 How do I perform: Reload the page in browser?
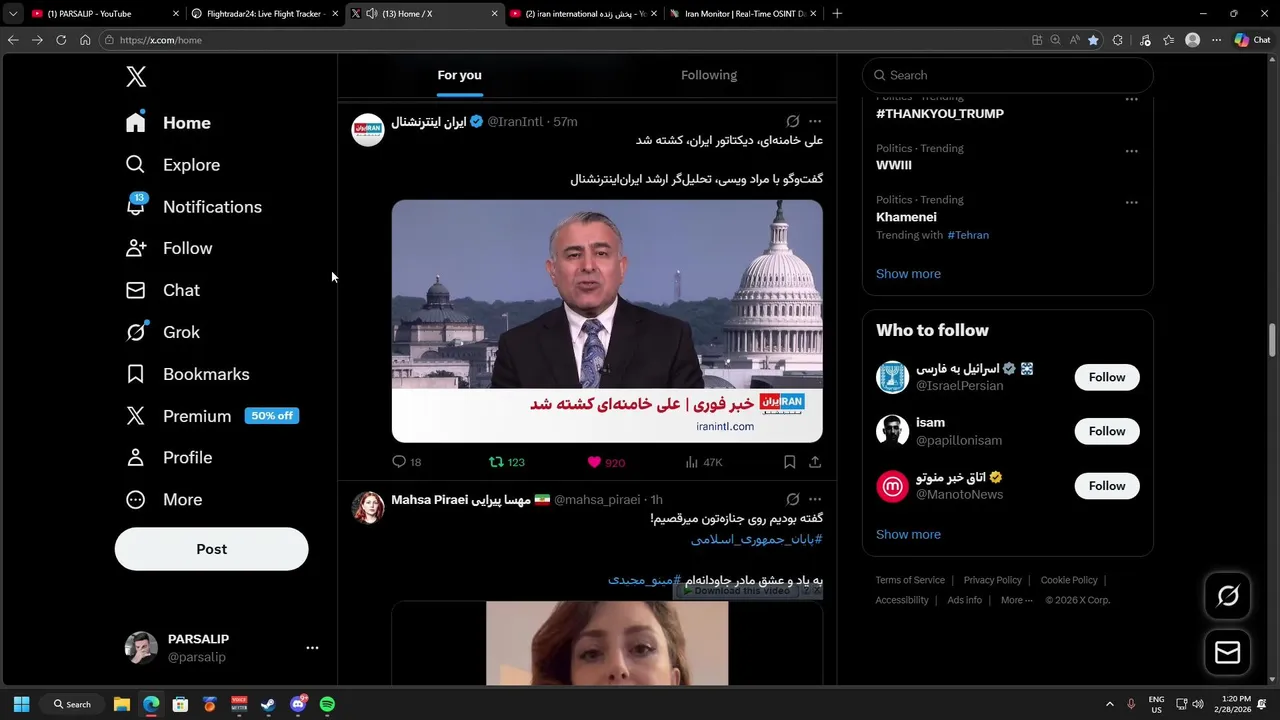[x=61, y=40]
